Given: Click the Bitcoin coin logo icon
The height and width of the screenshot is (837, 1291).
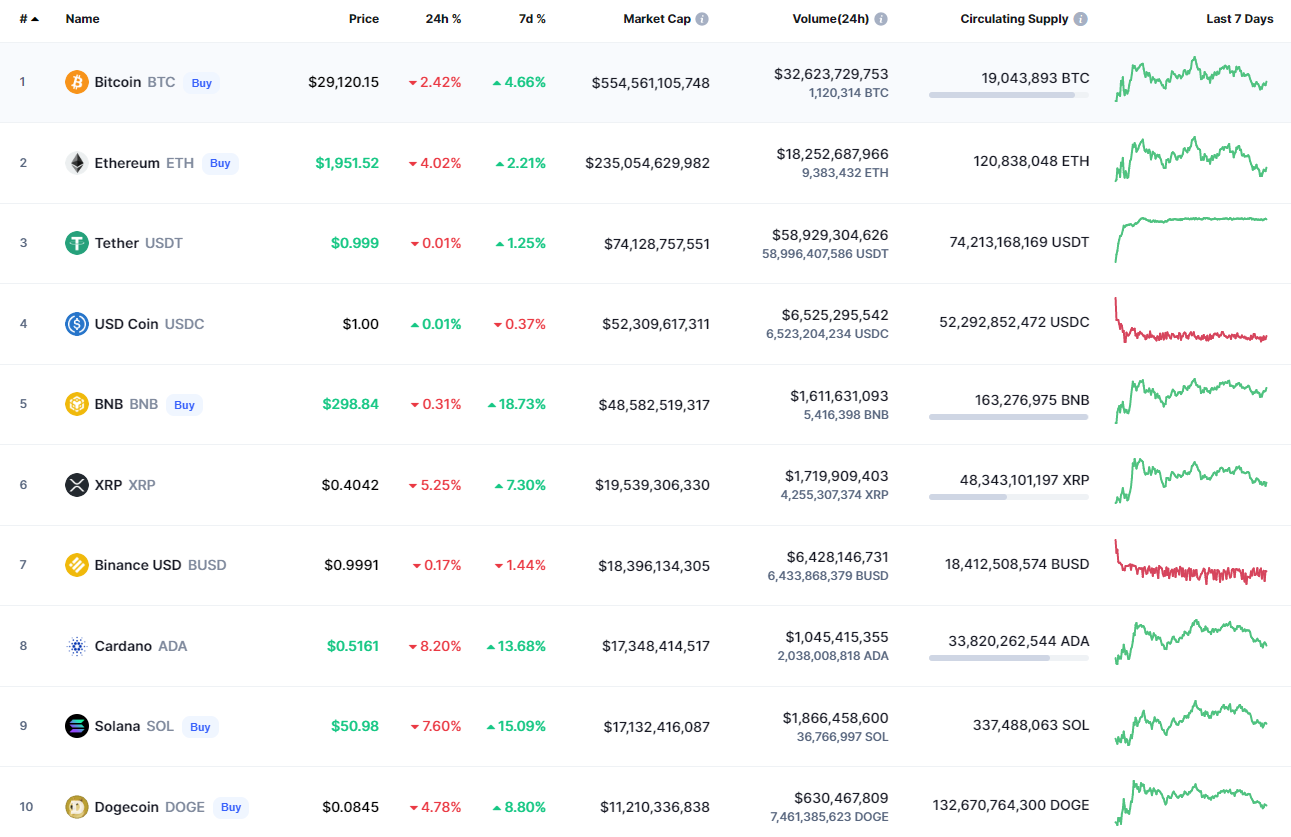Looking at the screenshot, I should (x=77, y=82).
